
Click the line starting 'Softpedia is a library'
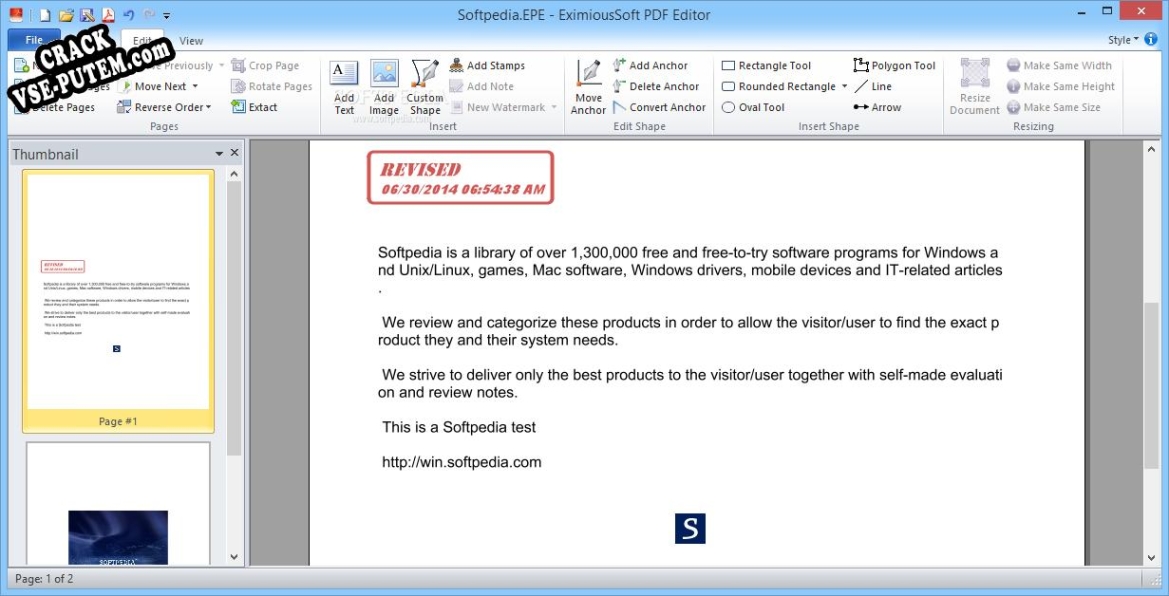(687, 252)
